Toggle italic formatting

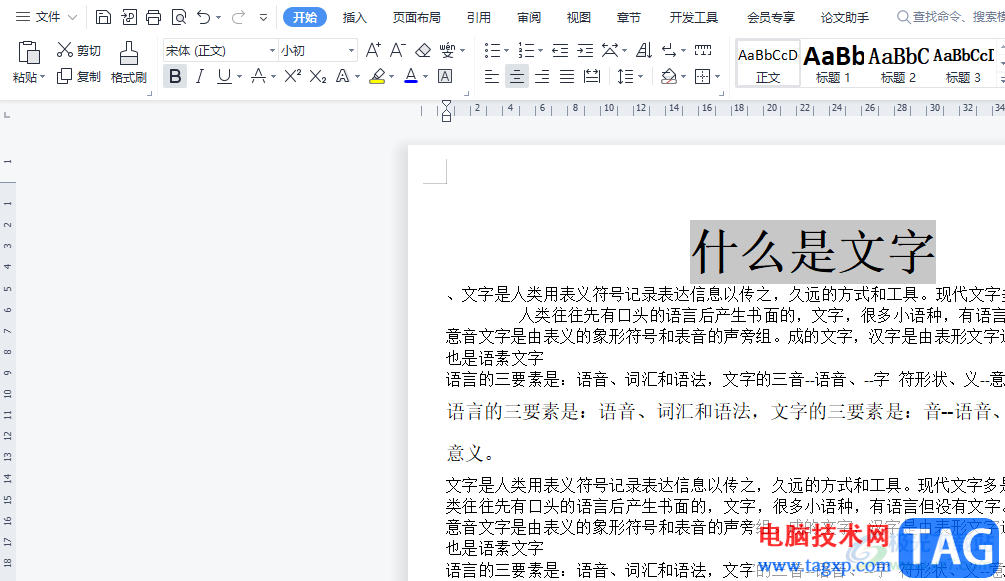click(x=200, y=76)
